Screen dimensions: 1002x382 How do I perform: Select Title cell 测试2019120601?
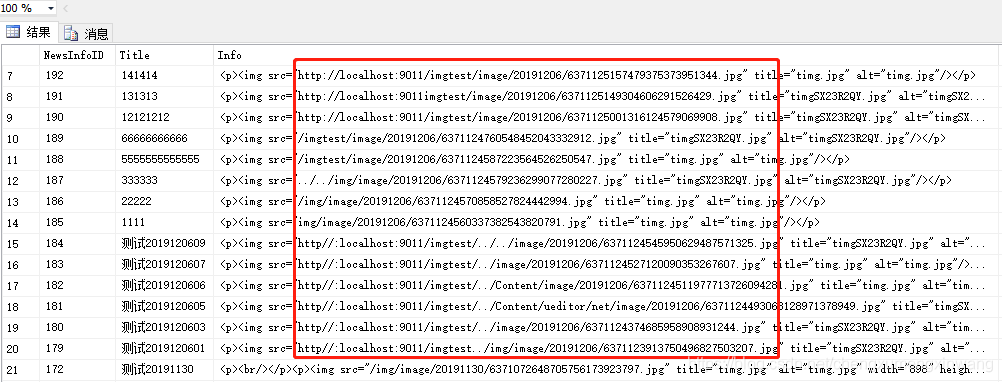tap(164, 349)
